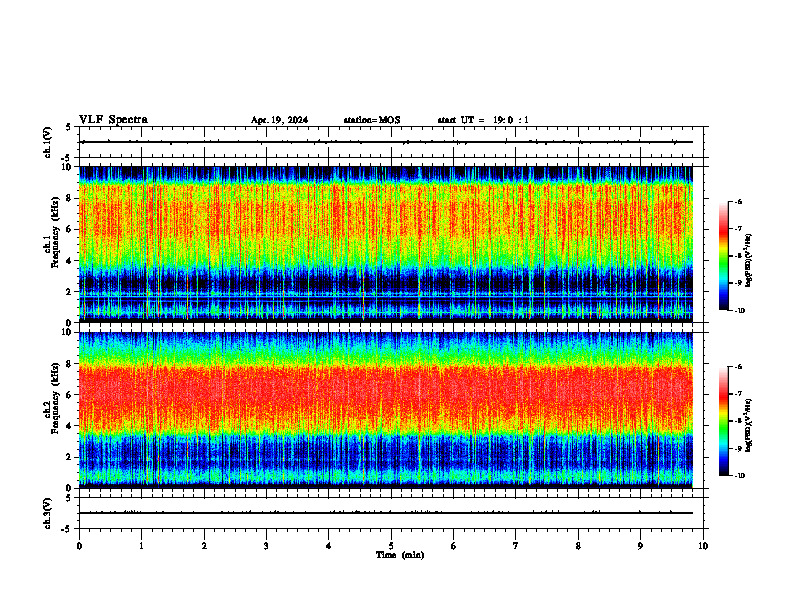Click the "6" frequency tick on ch.2 spectrogram
Screen dimensions: 792x612
coord(69,395)
